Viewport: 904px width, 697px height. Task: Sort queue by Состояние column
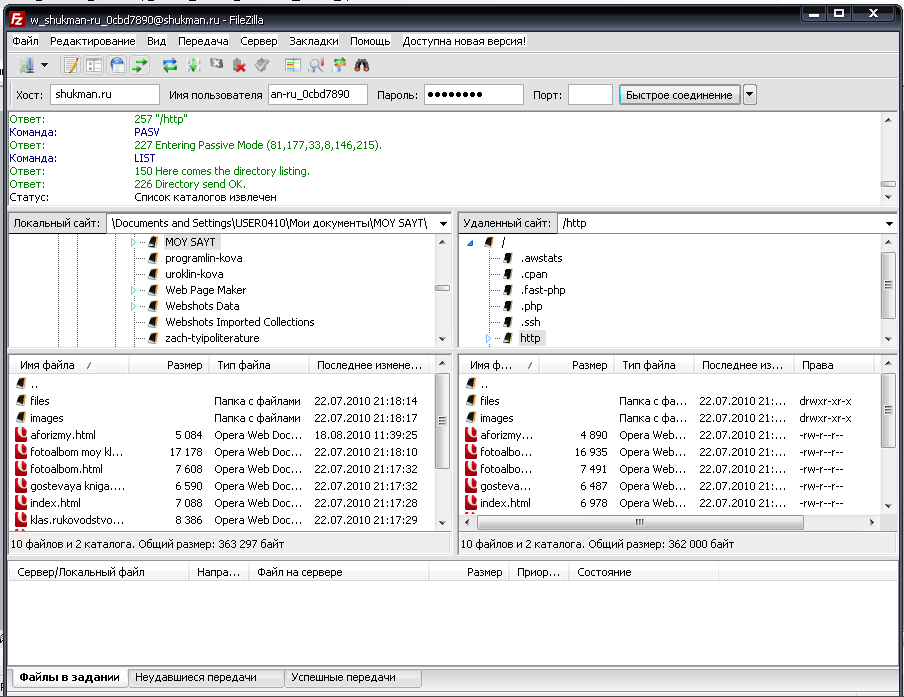(643, 572)
